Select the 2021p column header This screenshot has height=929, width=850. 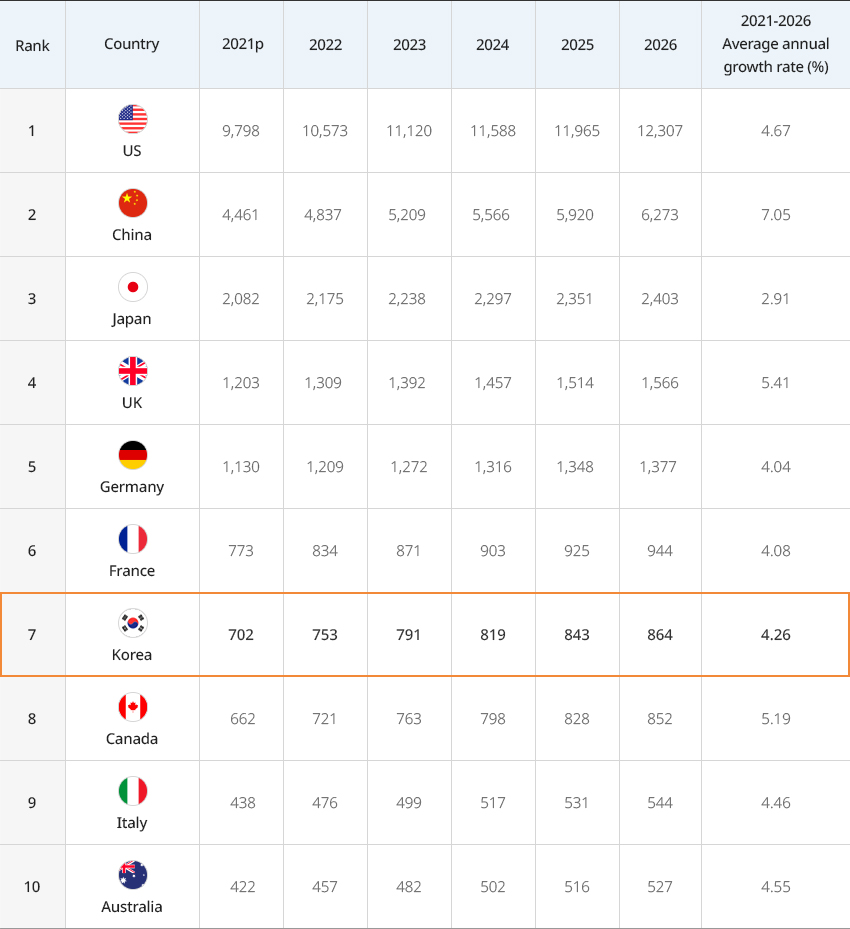pos(242,45)
